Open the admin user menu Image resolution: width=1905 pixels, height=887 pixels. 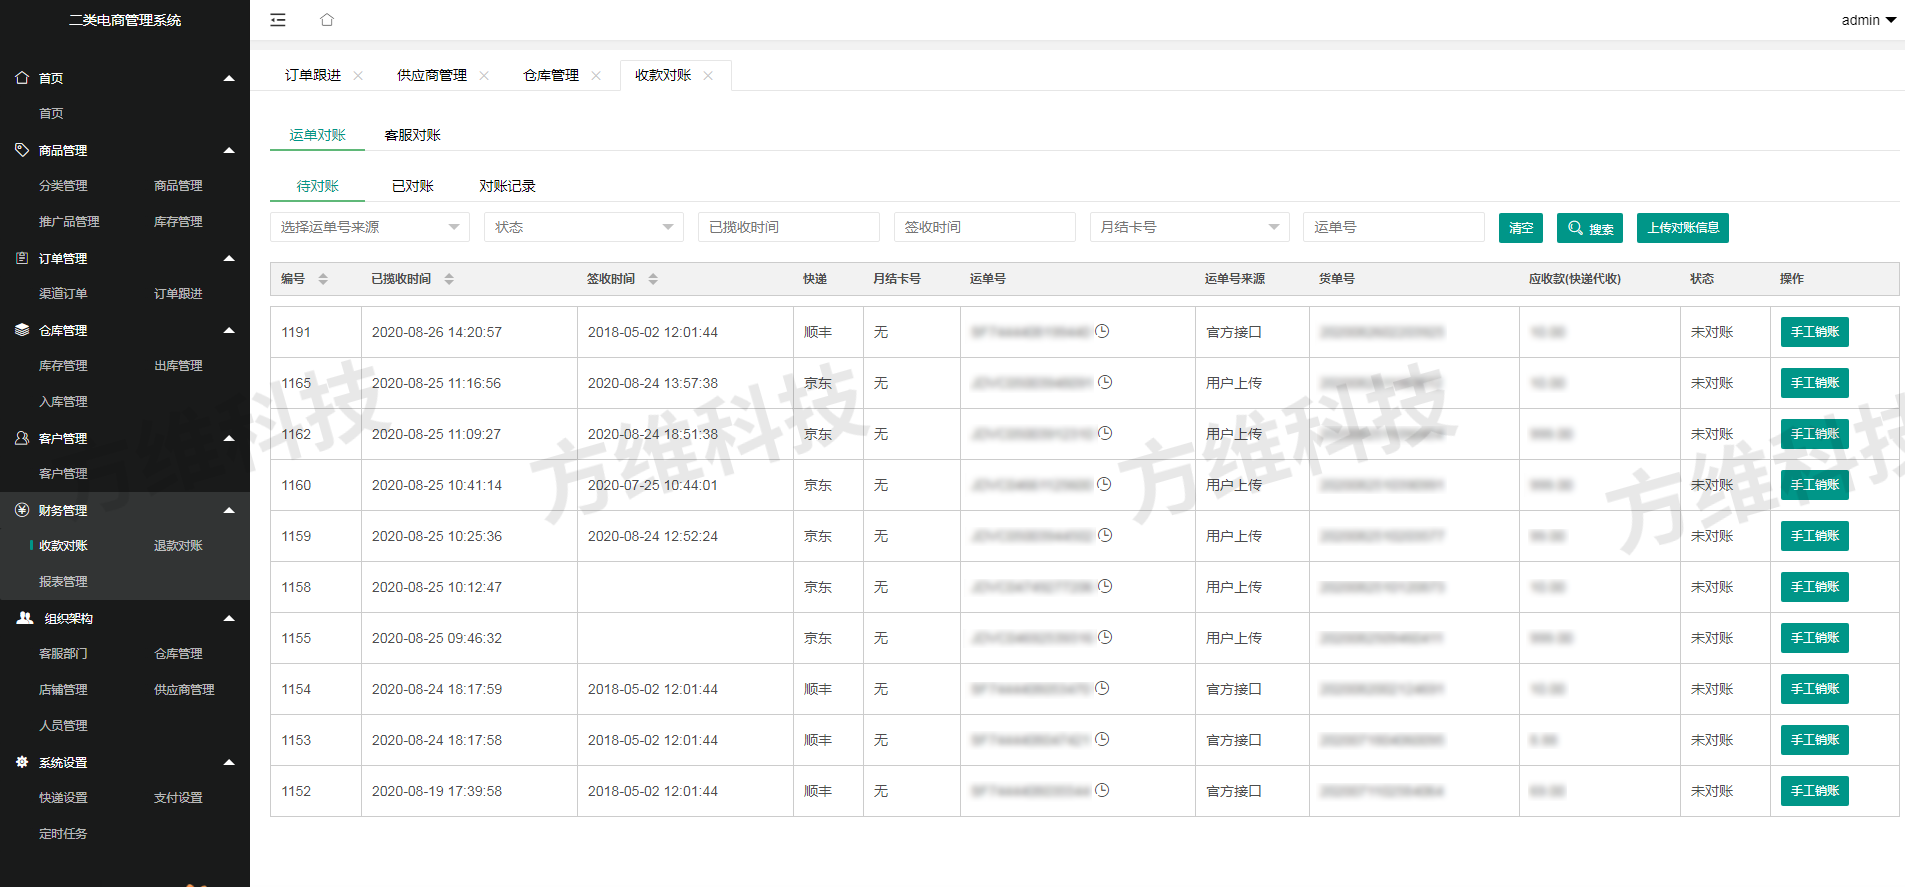1868,20
